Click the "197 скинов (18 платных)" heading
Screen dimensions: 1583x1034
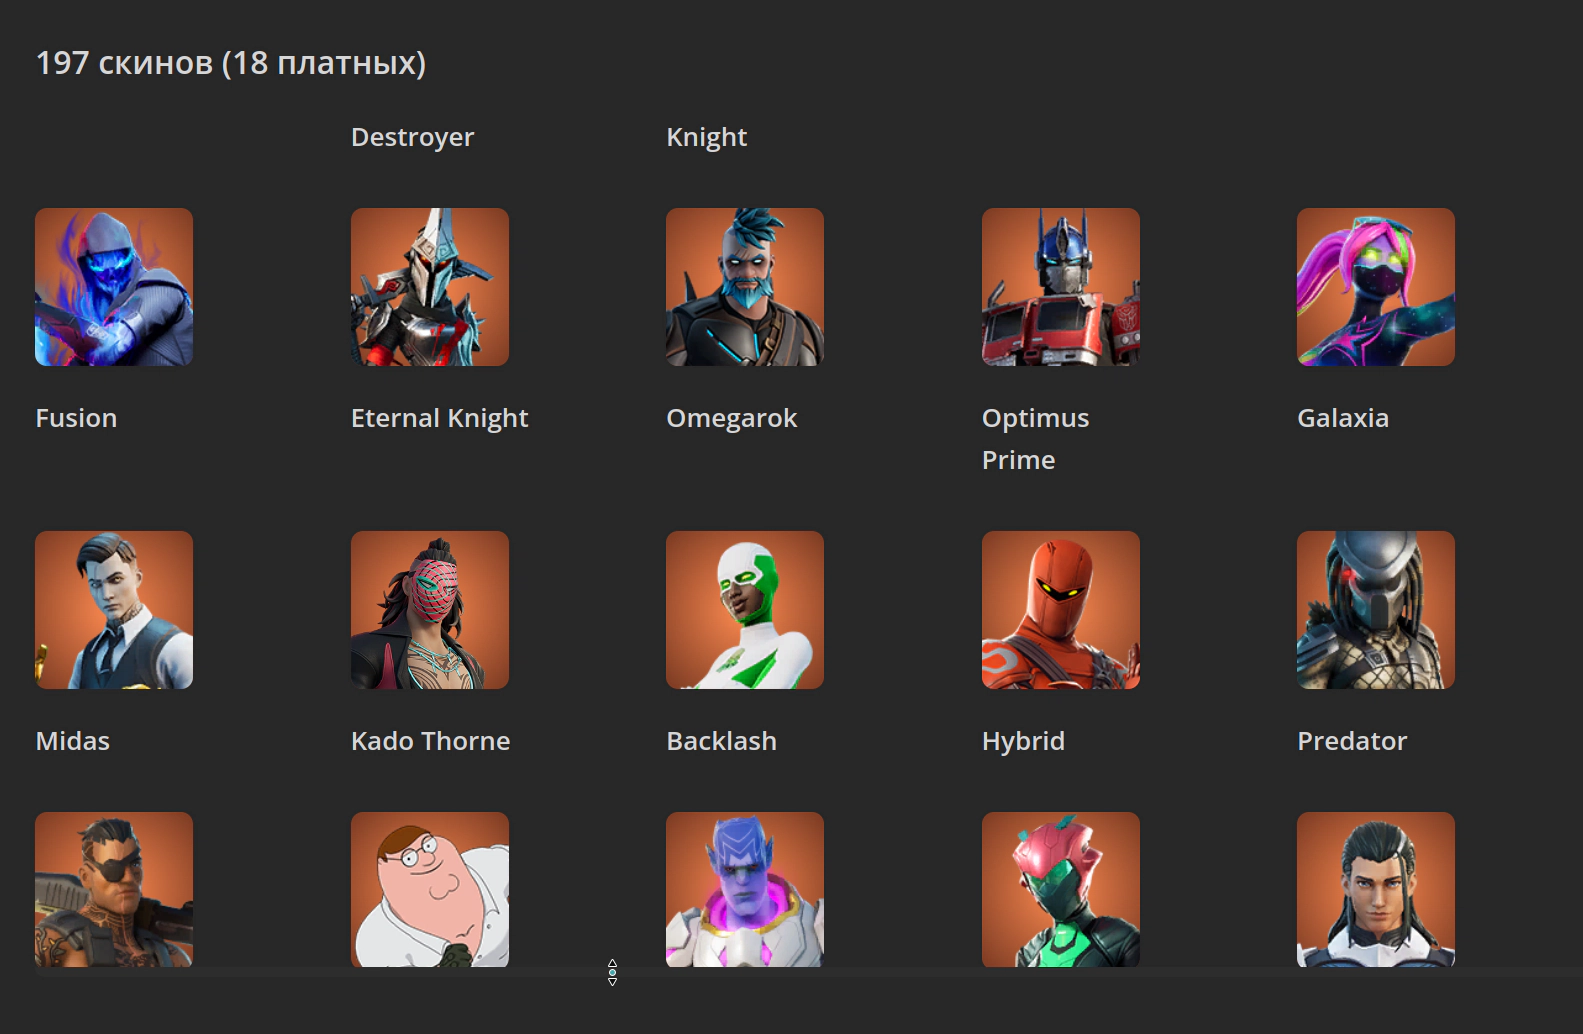231,63
